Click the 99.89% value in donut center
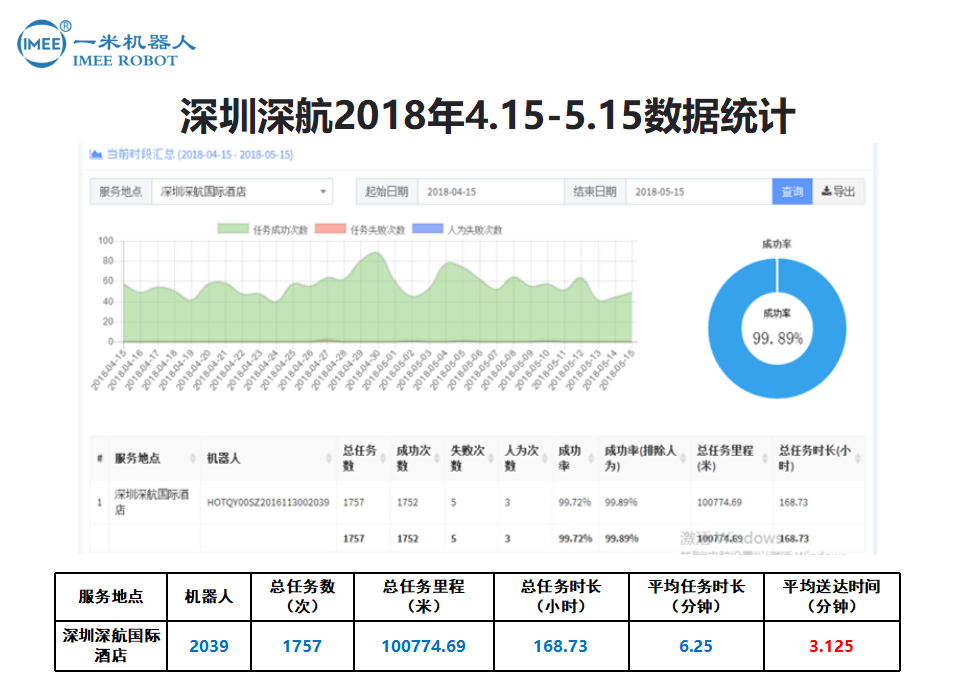 [777, 338]
